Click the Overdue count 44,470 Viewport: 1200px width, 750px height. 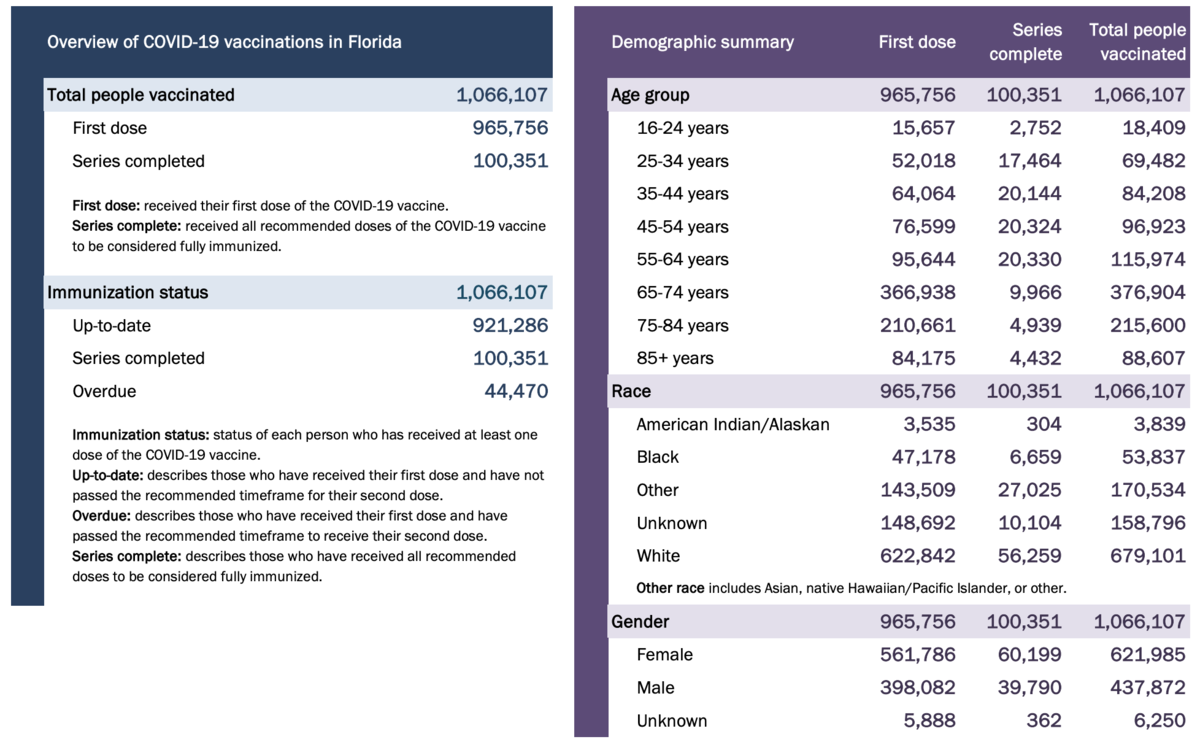[516, 391]
